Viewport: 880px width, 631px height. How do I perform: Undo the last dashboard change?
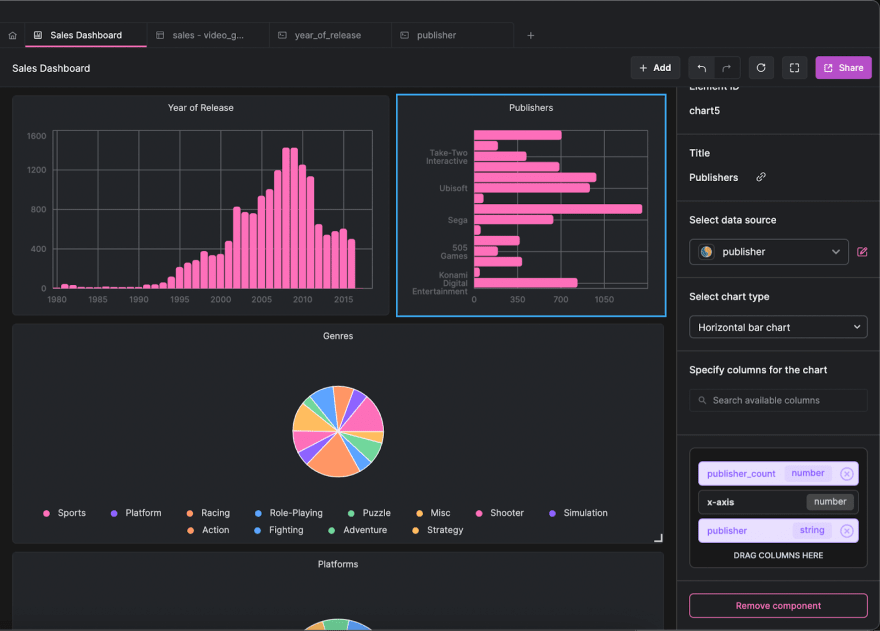702,68
